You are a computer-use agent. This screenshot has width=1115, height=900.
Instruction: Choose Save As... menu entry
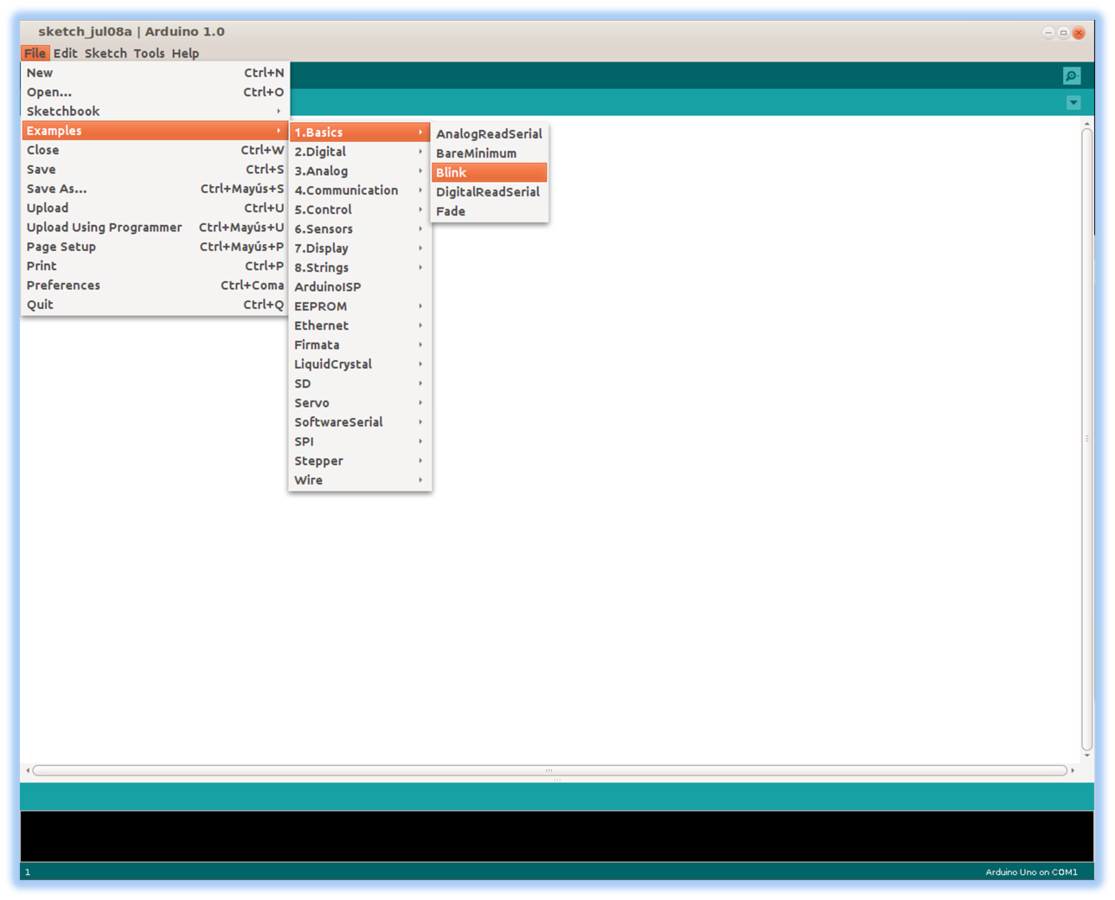click(x=155, y=188)
